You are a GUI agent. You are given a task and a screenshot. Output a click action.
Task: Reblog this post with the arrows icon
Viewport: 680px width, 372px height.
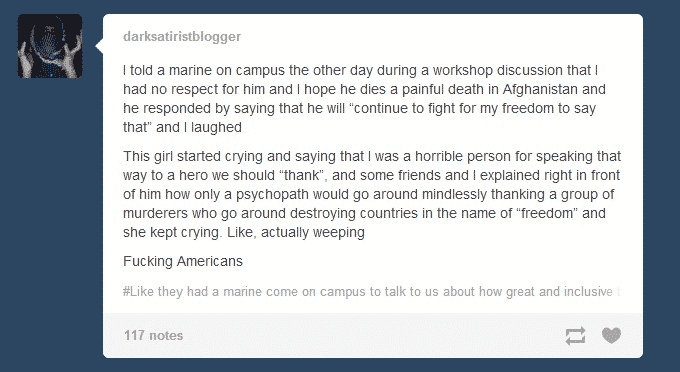(x=575, y=336)
